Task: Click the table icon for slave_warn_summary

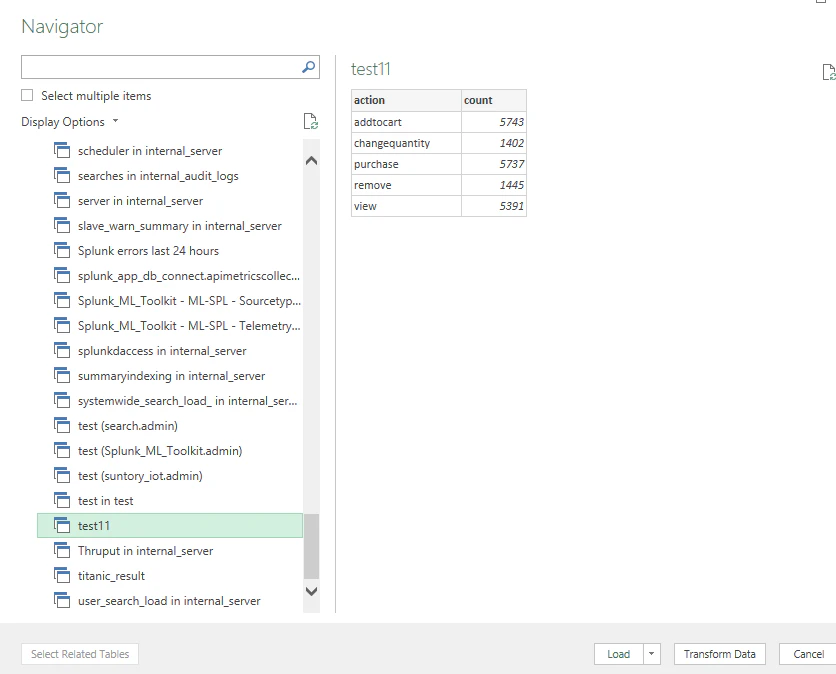Action: tap(62, 226)
